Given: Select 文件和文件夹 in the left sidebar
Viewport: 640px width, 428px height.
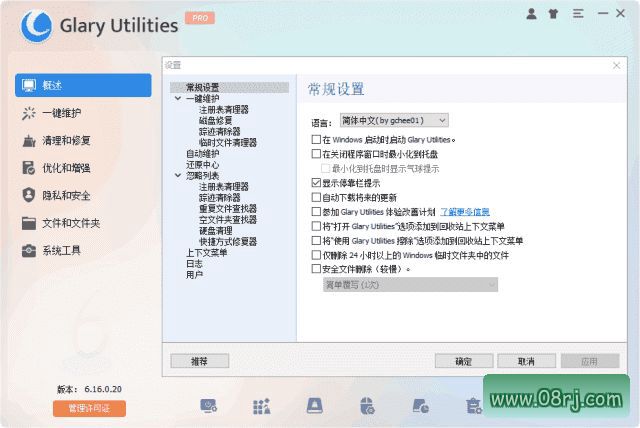Looking at the screenshot, I should pos(83,223).
